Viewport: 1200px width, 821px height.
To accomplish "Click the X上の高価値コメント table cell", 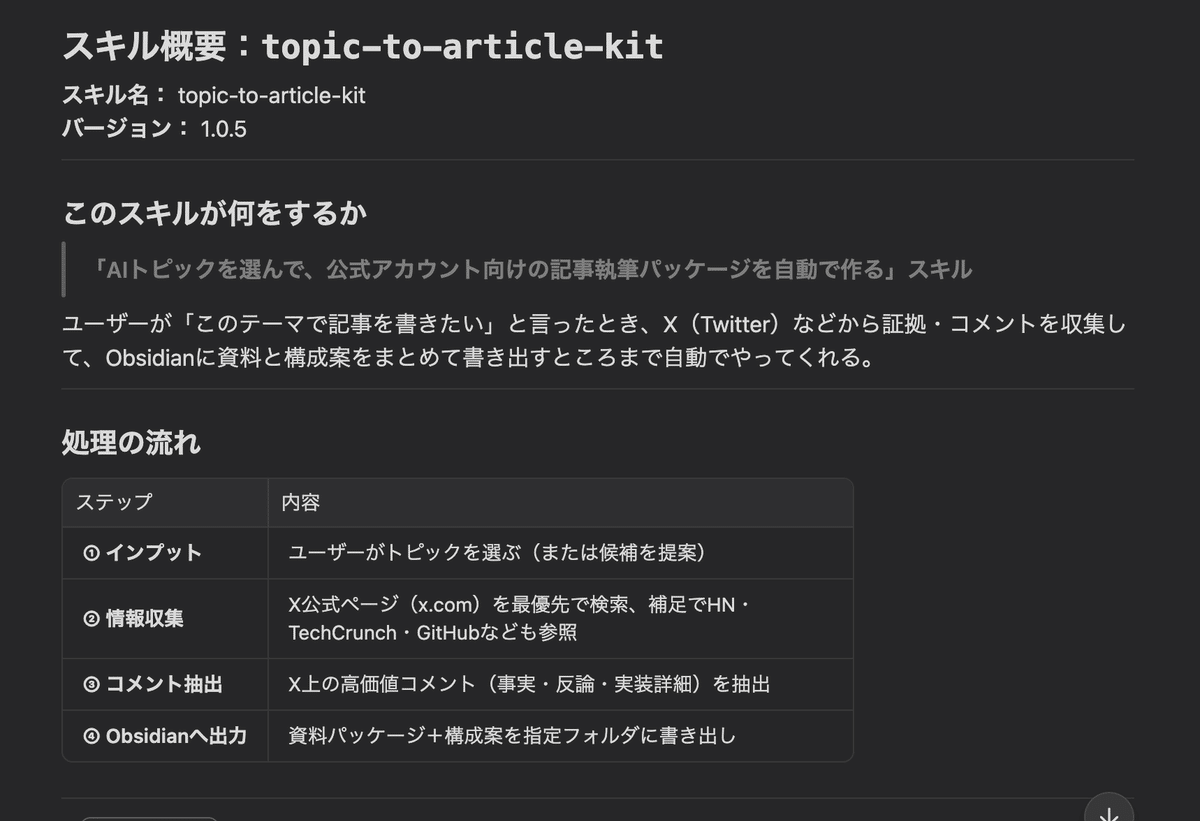I will pyautogui.click(x=529, y=685).
